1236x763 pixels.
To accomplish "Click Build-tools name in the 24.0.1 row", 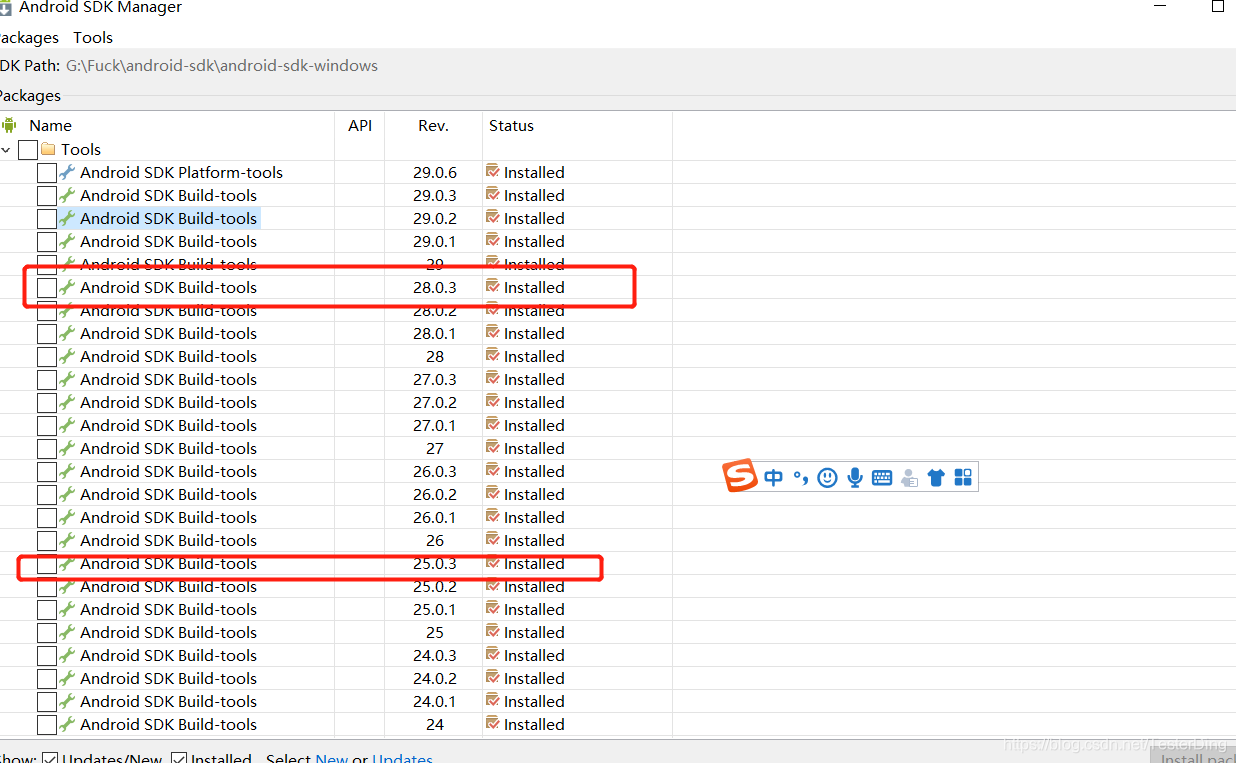I will pos(168,701).
